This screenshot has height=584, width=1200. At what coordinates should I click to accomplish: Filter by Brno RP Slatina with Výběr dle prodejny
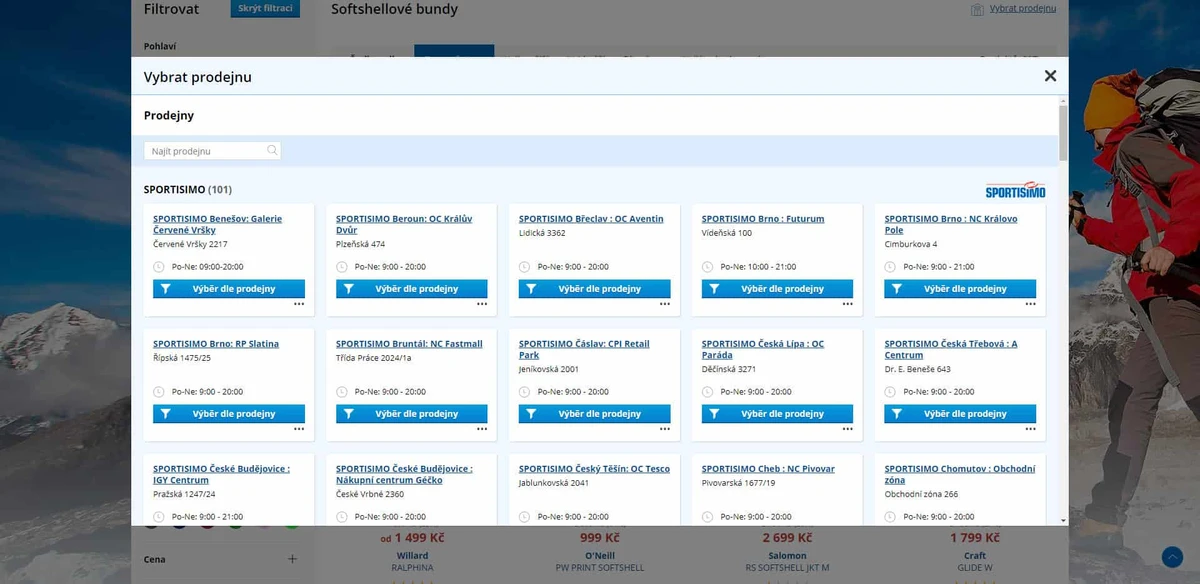(x=229, y=414)
